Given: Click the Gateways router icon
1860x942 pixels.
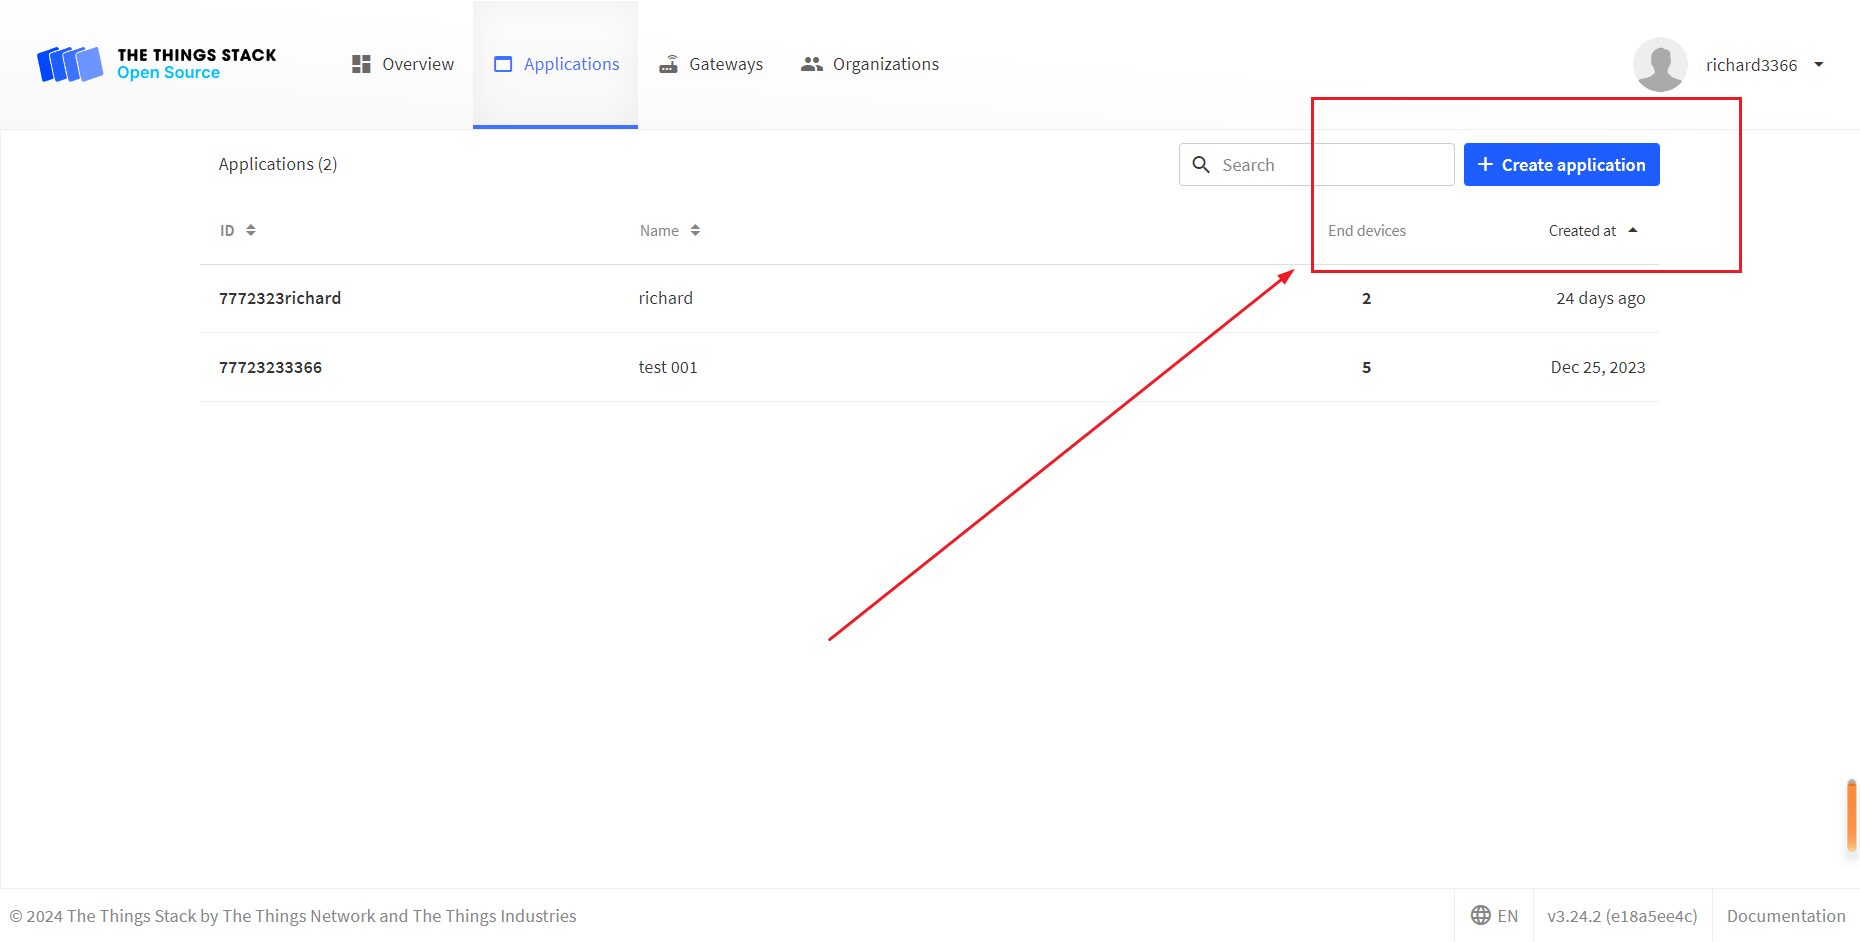Looking at the screenshot, I should [668, 64].
